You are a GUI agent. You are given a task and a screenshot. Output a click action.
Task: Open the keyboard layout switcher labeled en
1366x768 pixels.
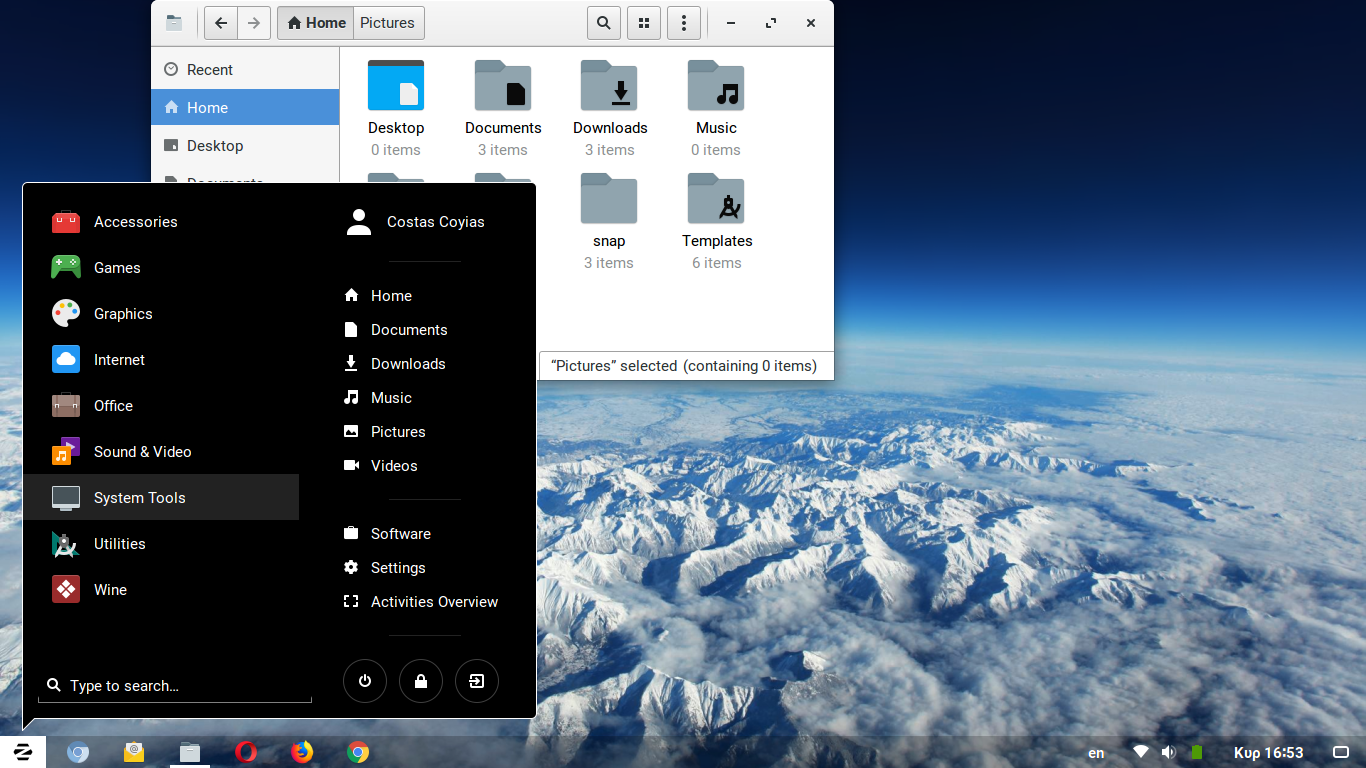tap(1095, 752)
